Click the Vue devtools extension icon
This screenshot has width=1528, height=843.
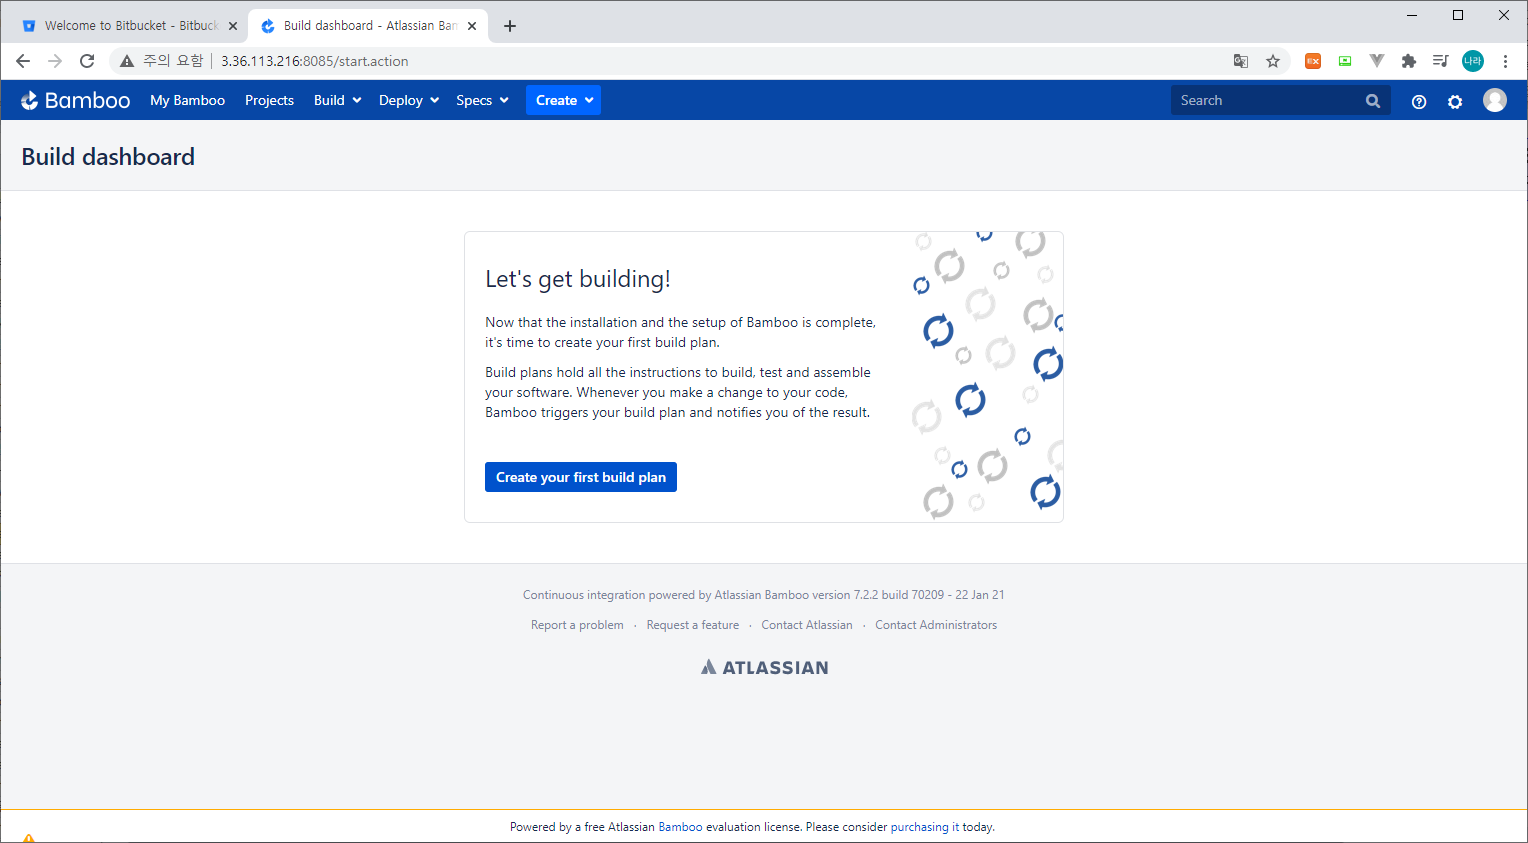1377,61
